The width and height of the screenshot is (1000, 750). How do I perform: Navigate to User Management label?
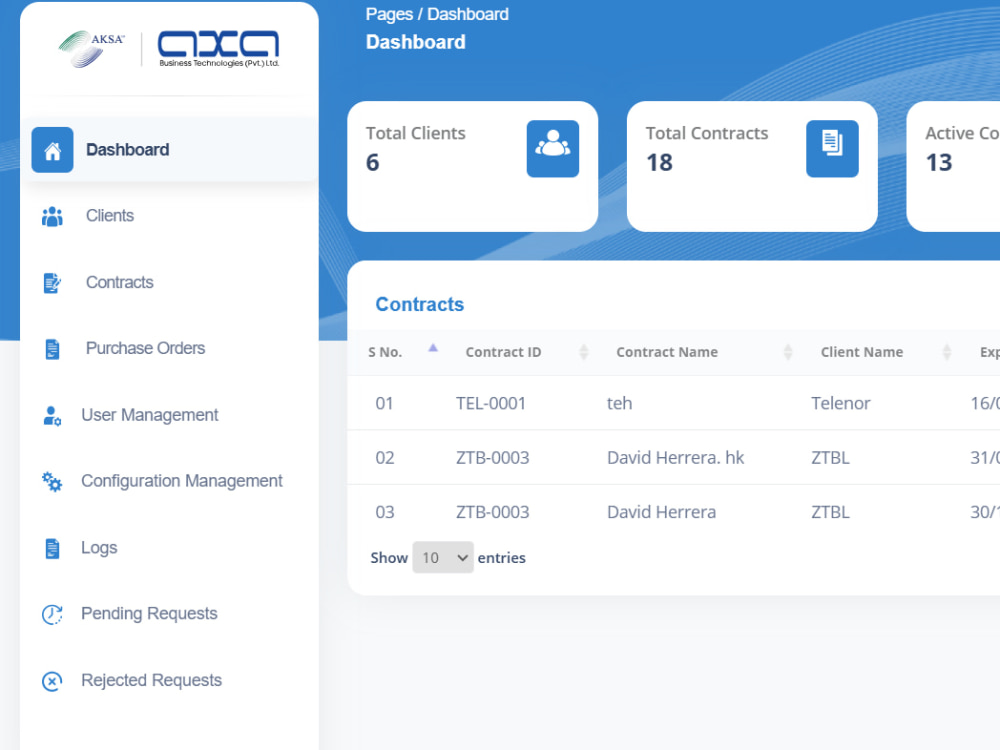point(150,415)
